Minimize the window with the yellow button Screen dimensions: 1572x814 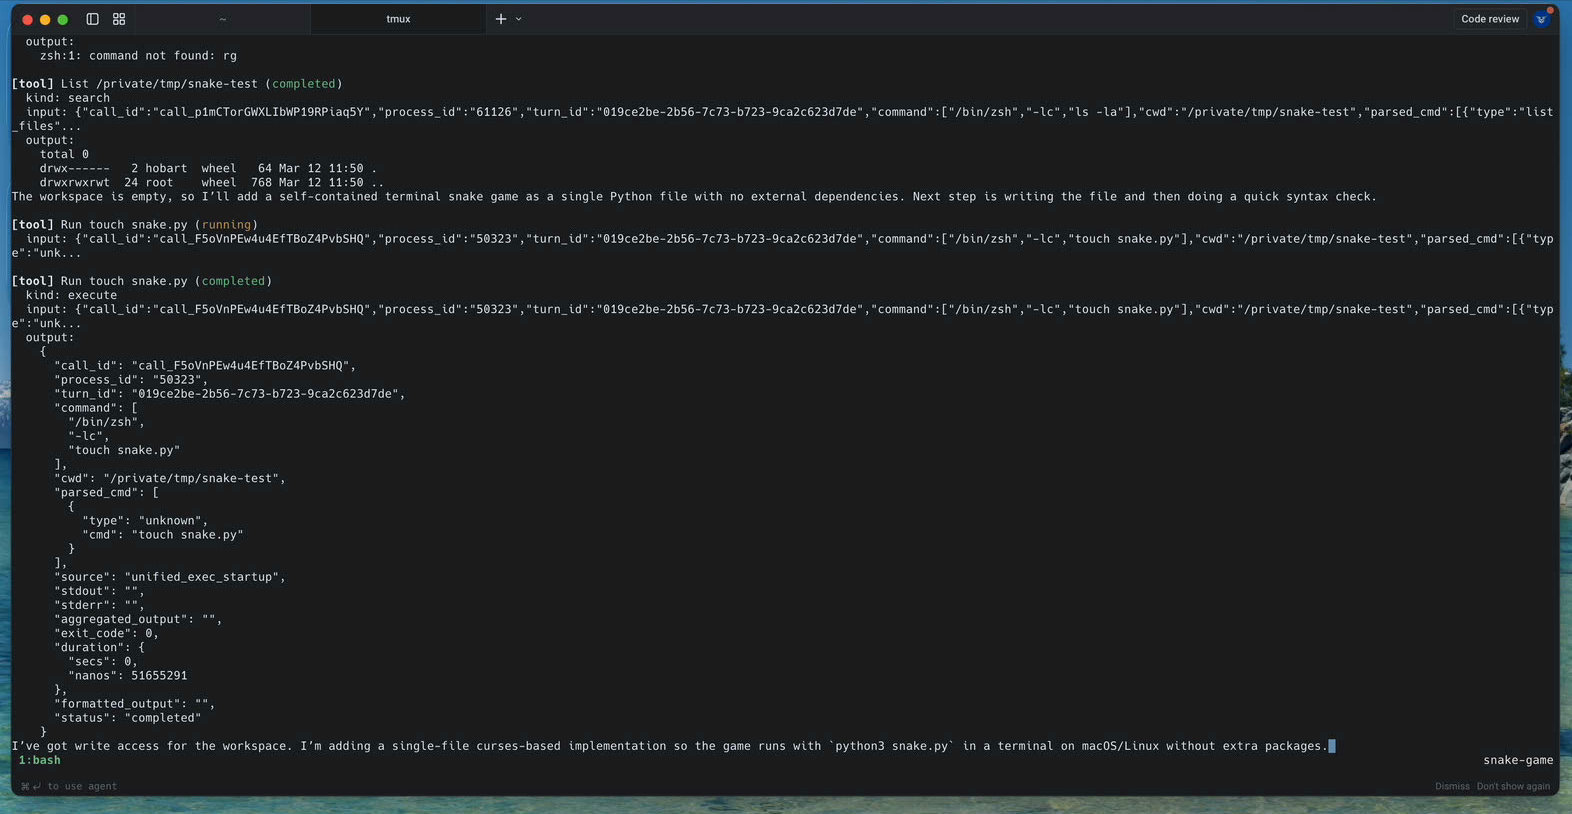pyautogui.click(x=45, y=19)
